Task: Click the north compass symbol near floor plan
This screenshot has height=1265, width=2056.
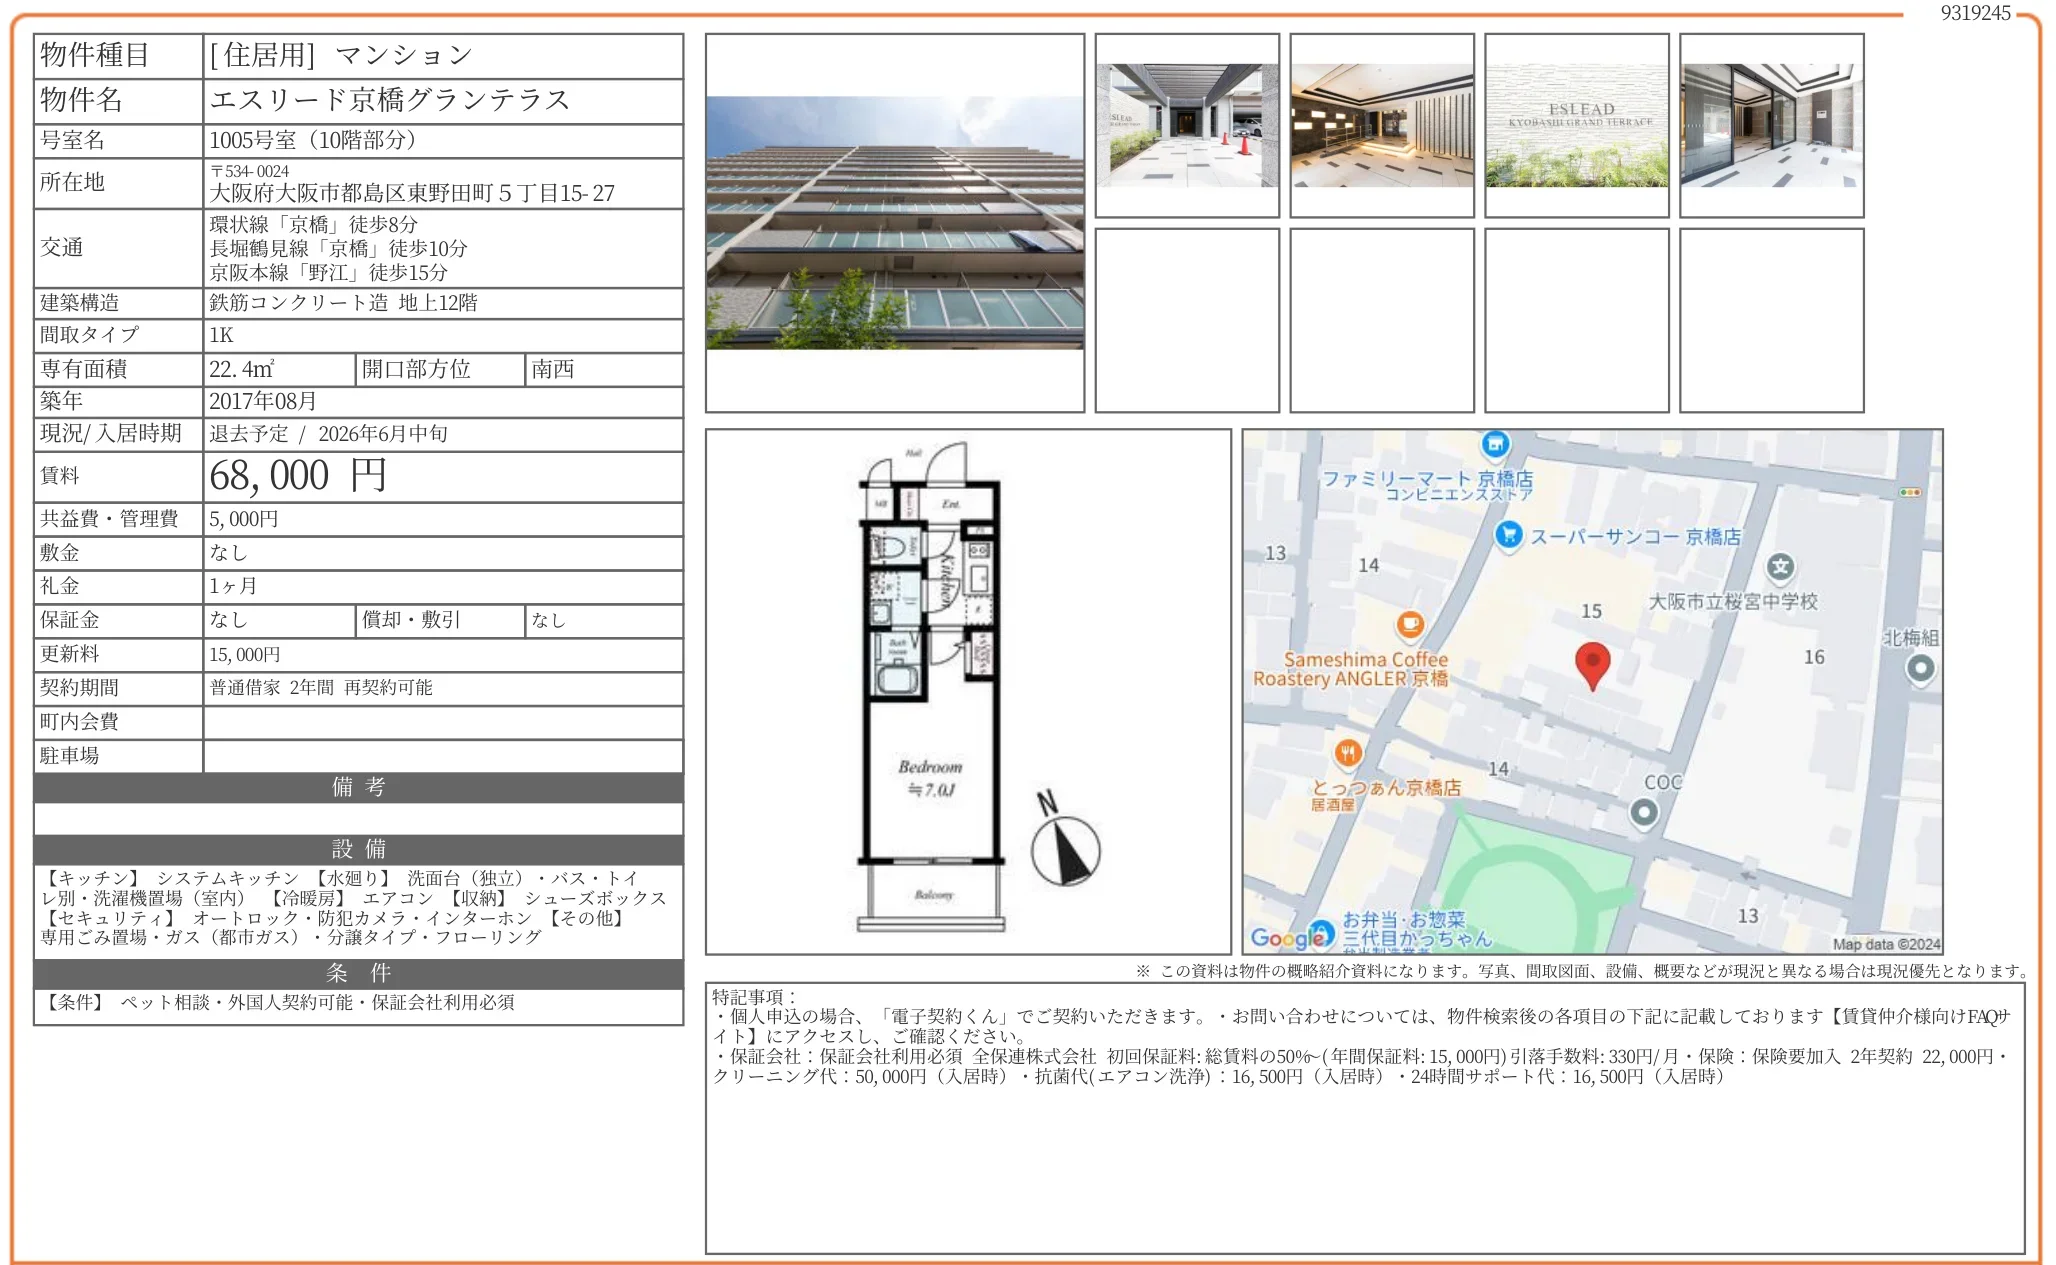Action: [x=1064, y=848]
